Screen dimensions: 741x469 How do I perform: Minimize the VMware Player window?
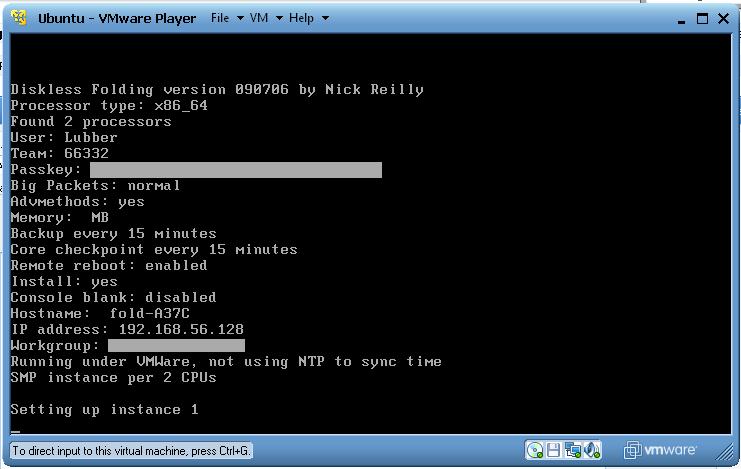681,19
